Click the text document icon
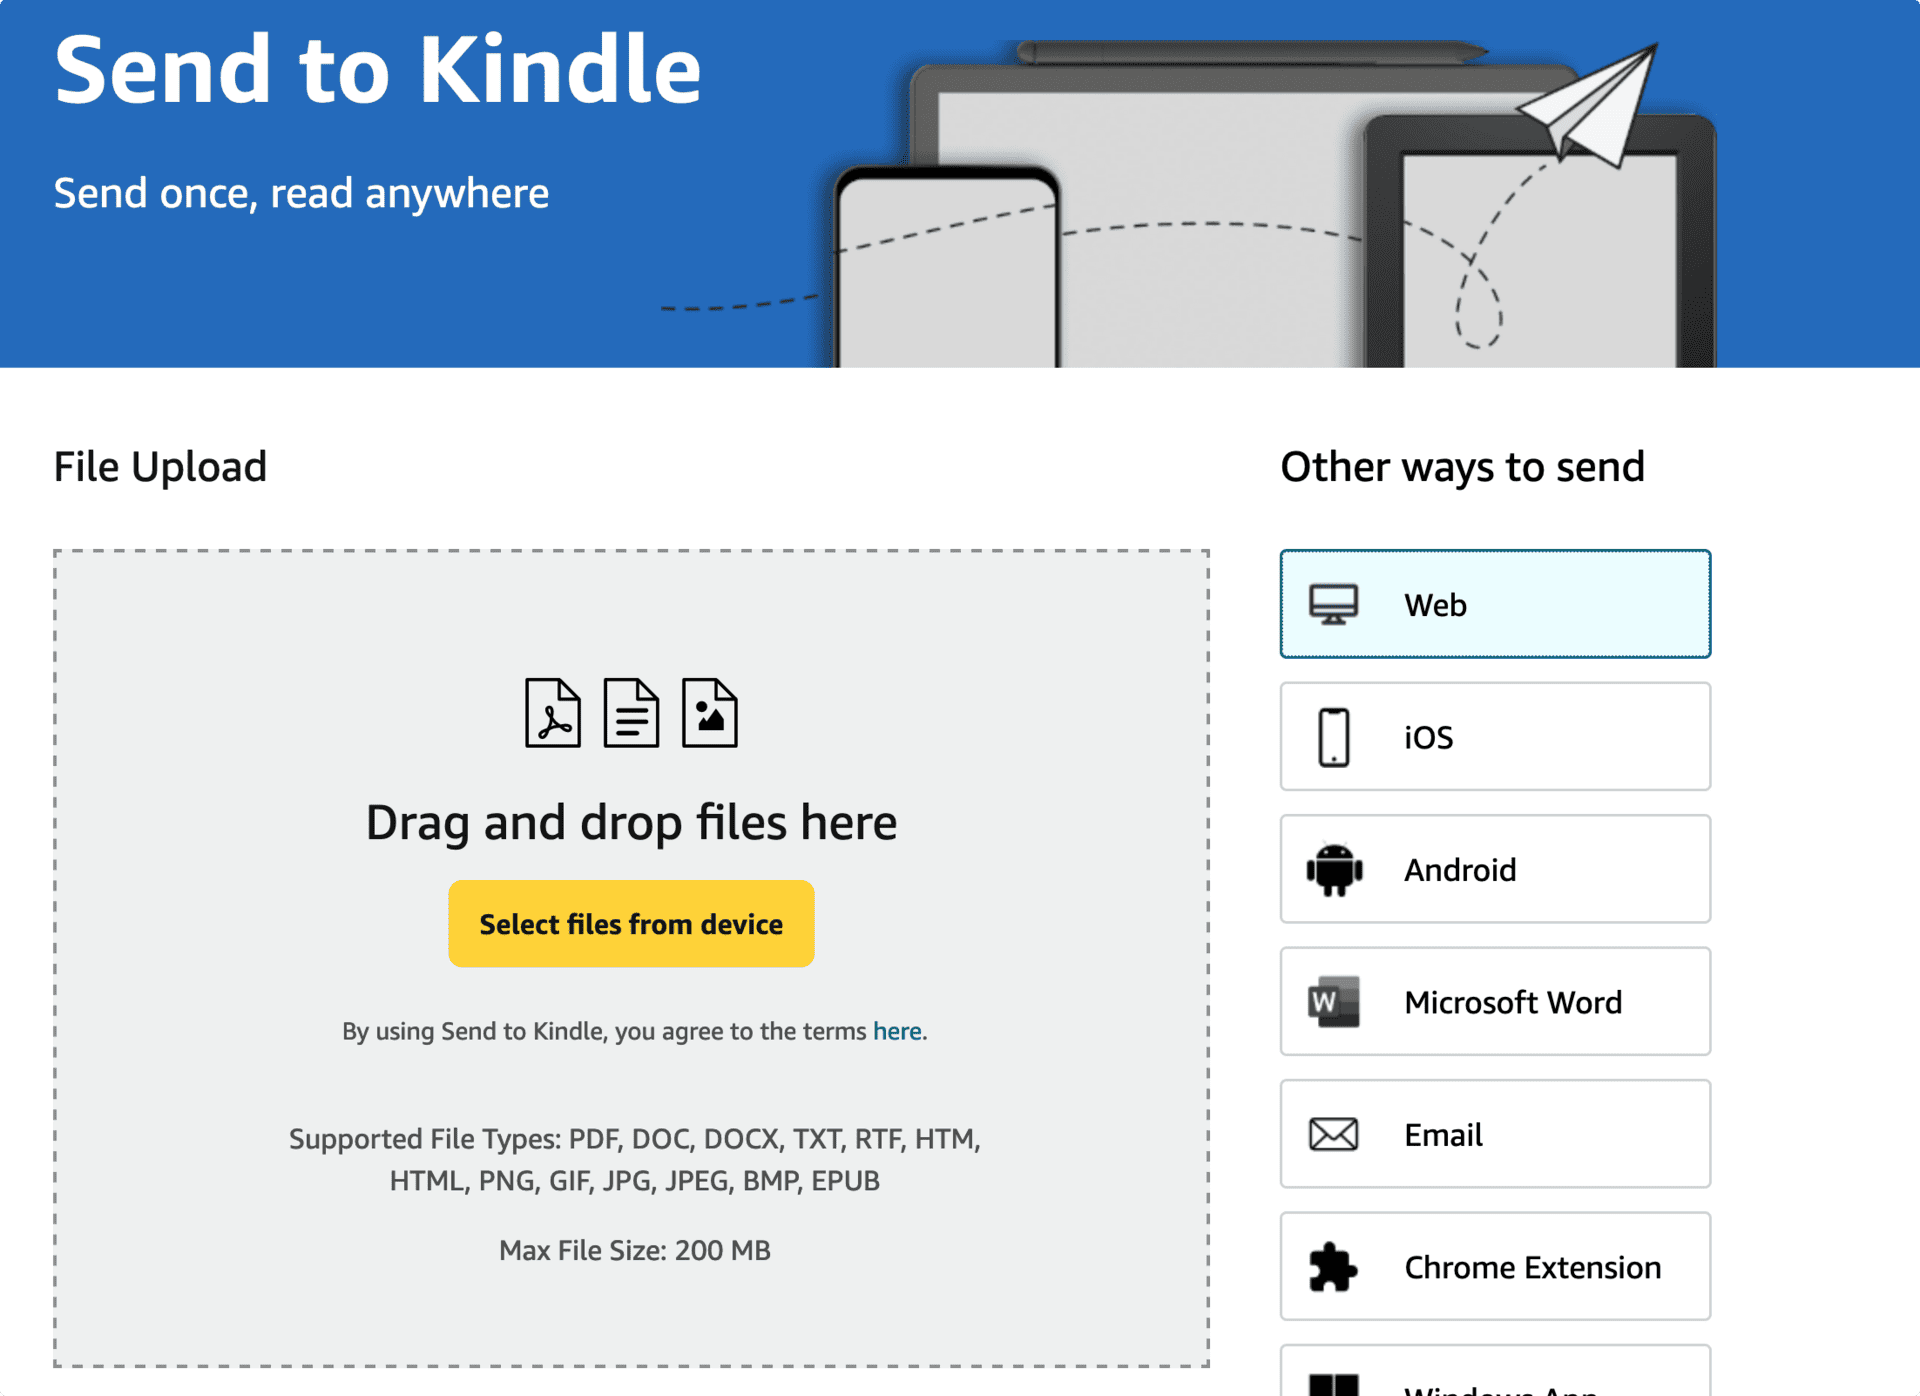This screenshot has height=1396, width=1920. (x=631, y=713)
